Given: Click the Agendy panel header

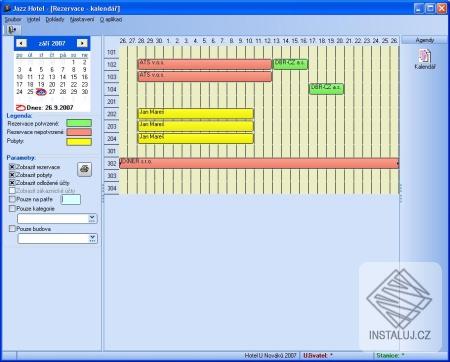Looking at the screenshot, I should click(x=425, y=40).
